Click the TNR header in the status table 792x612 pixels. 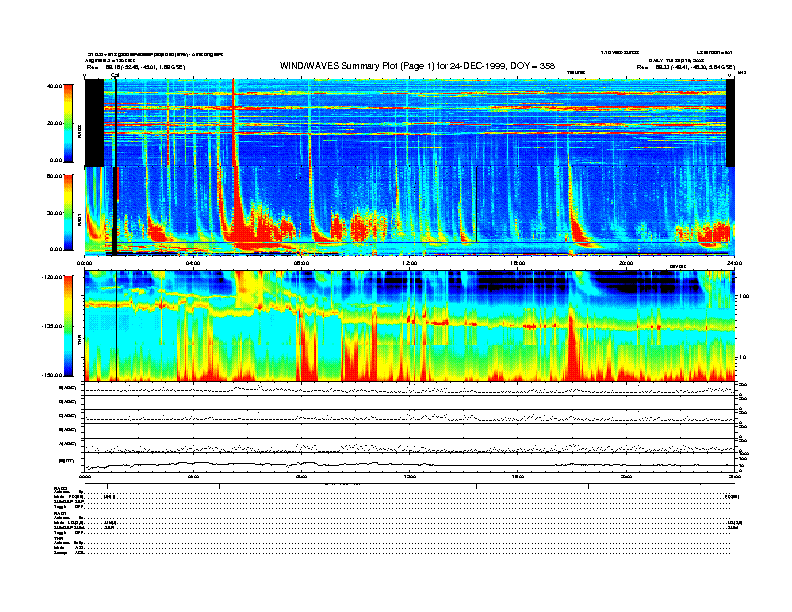coord(58,538)
